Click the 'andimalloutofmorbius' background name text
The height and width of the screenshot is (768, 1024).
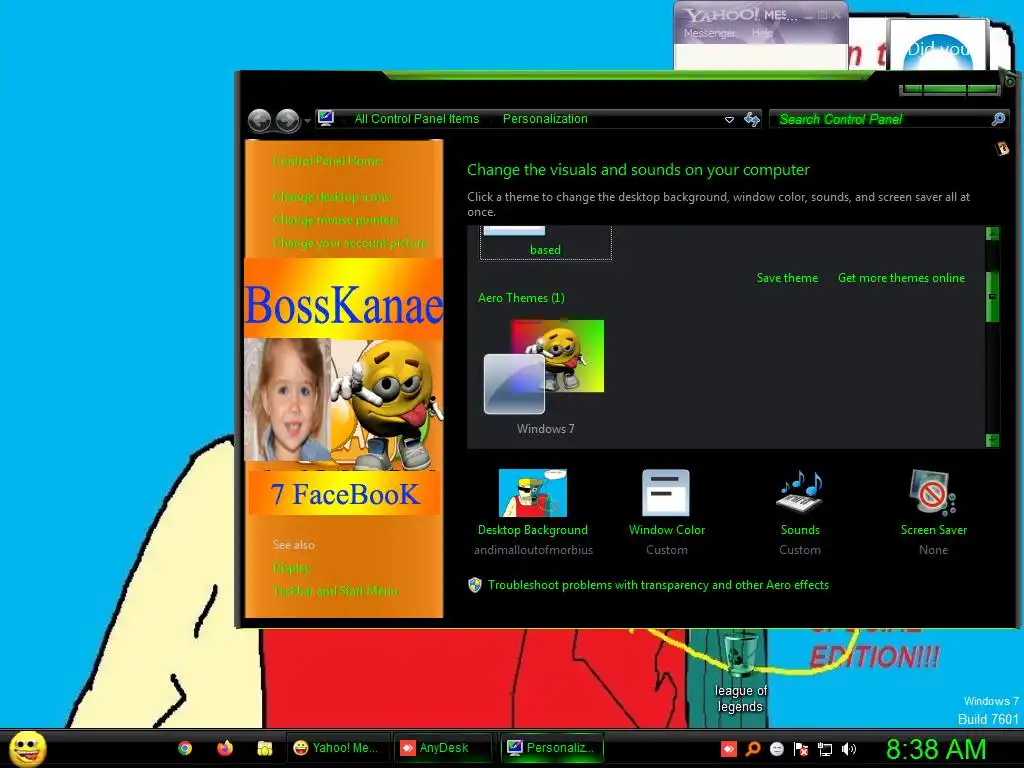click(x=534, y=550)
